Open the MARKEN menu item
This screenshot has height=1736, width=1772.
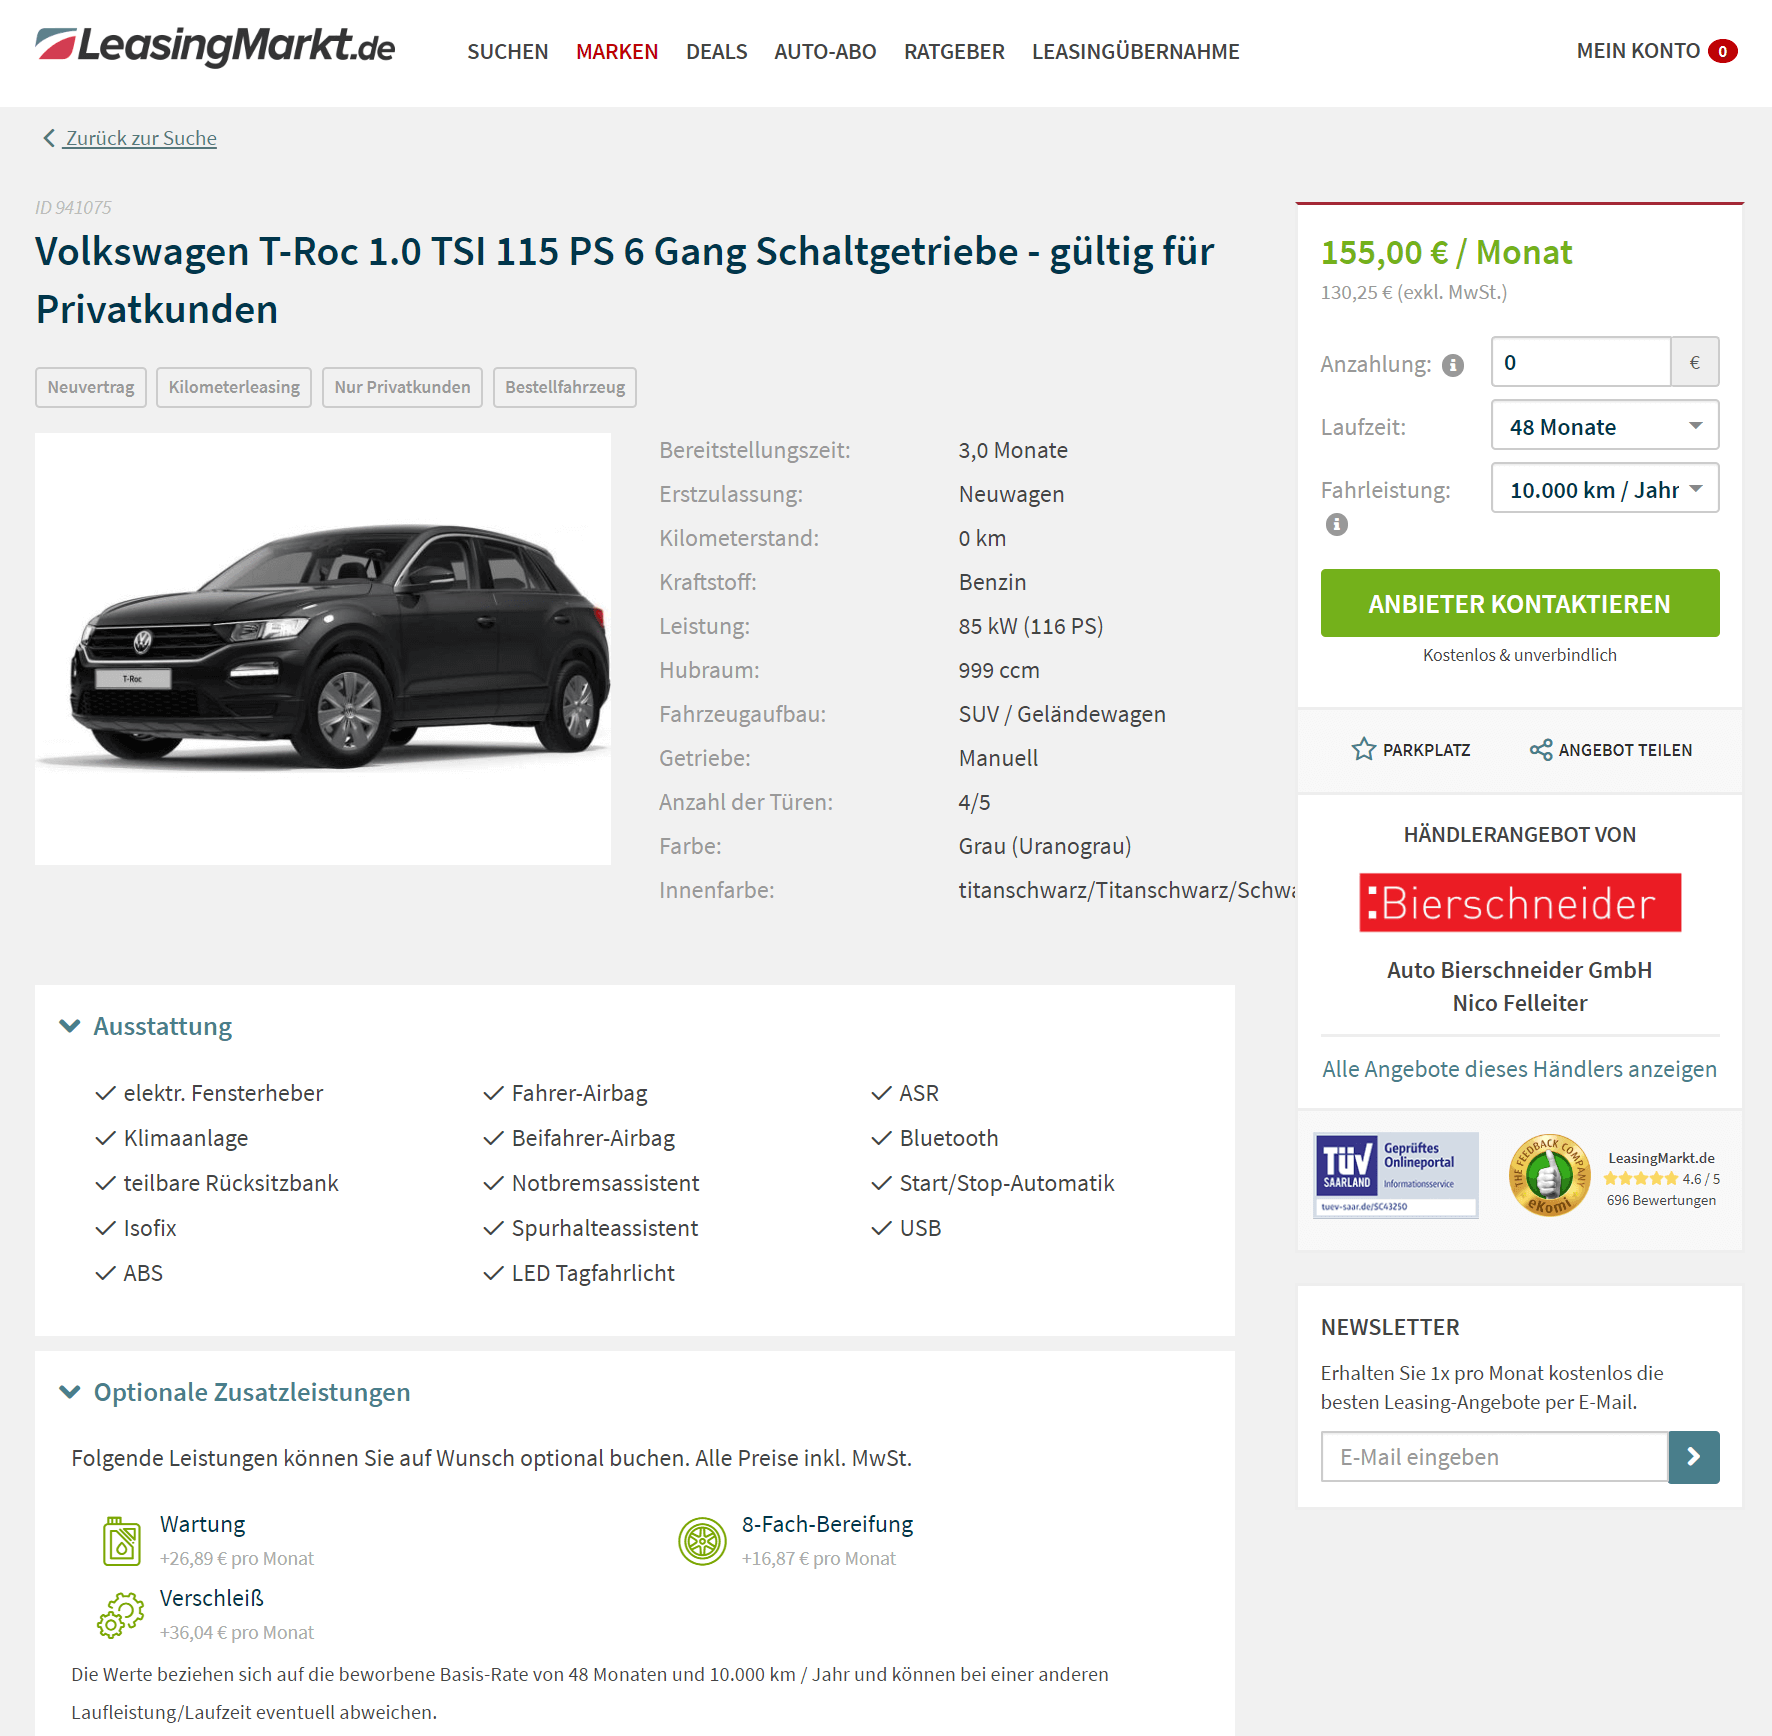617,51
